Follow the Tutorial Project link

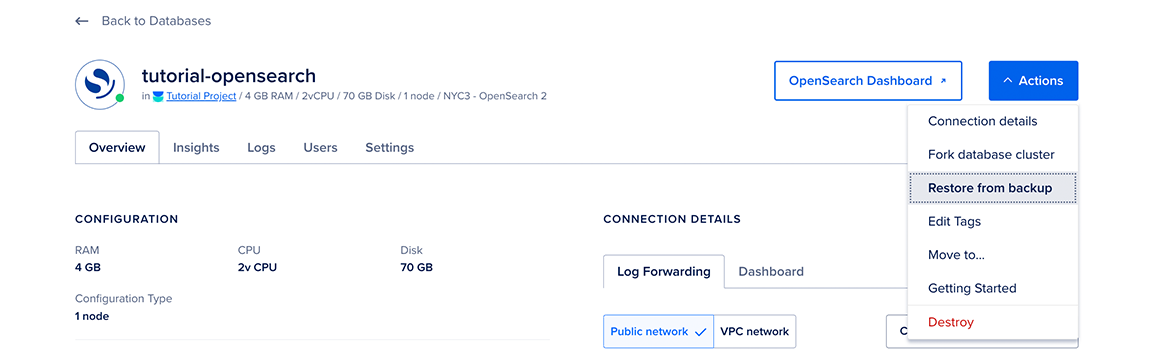point(201,96)
